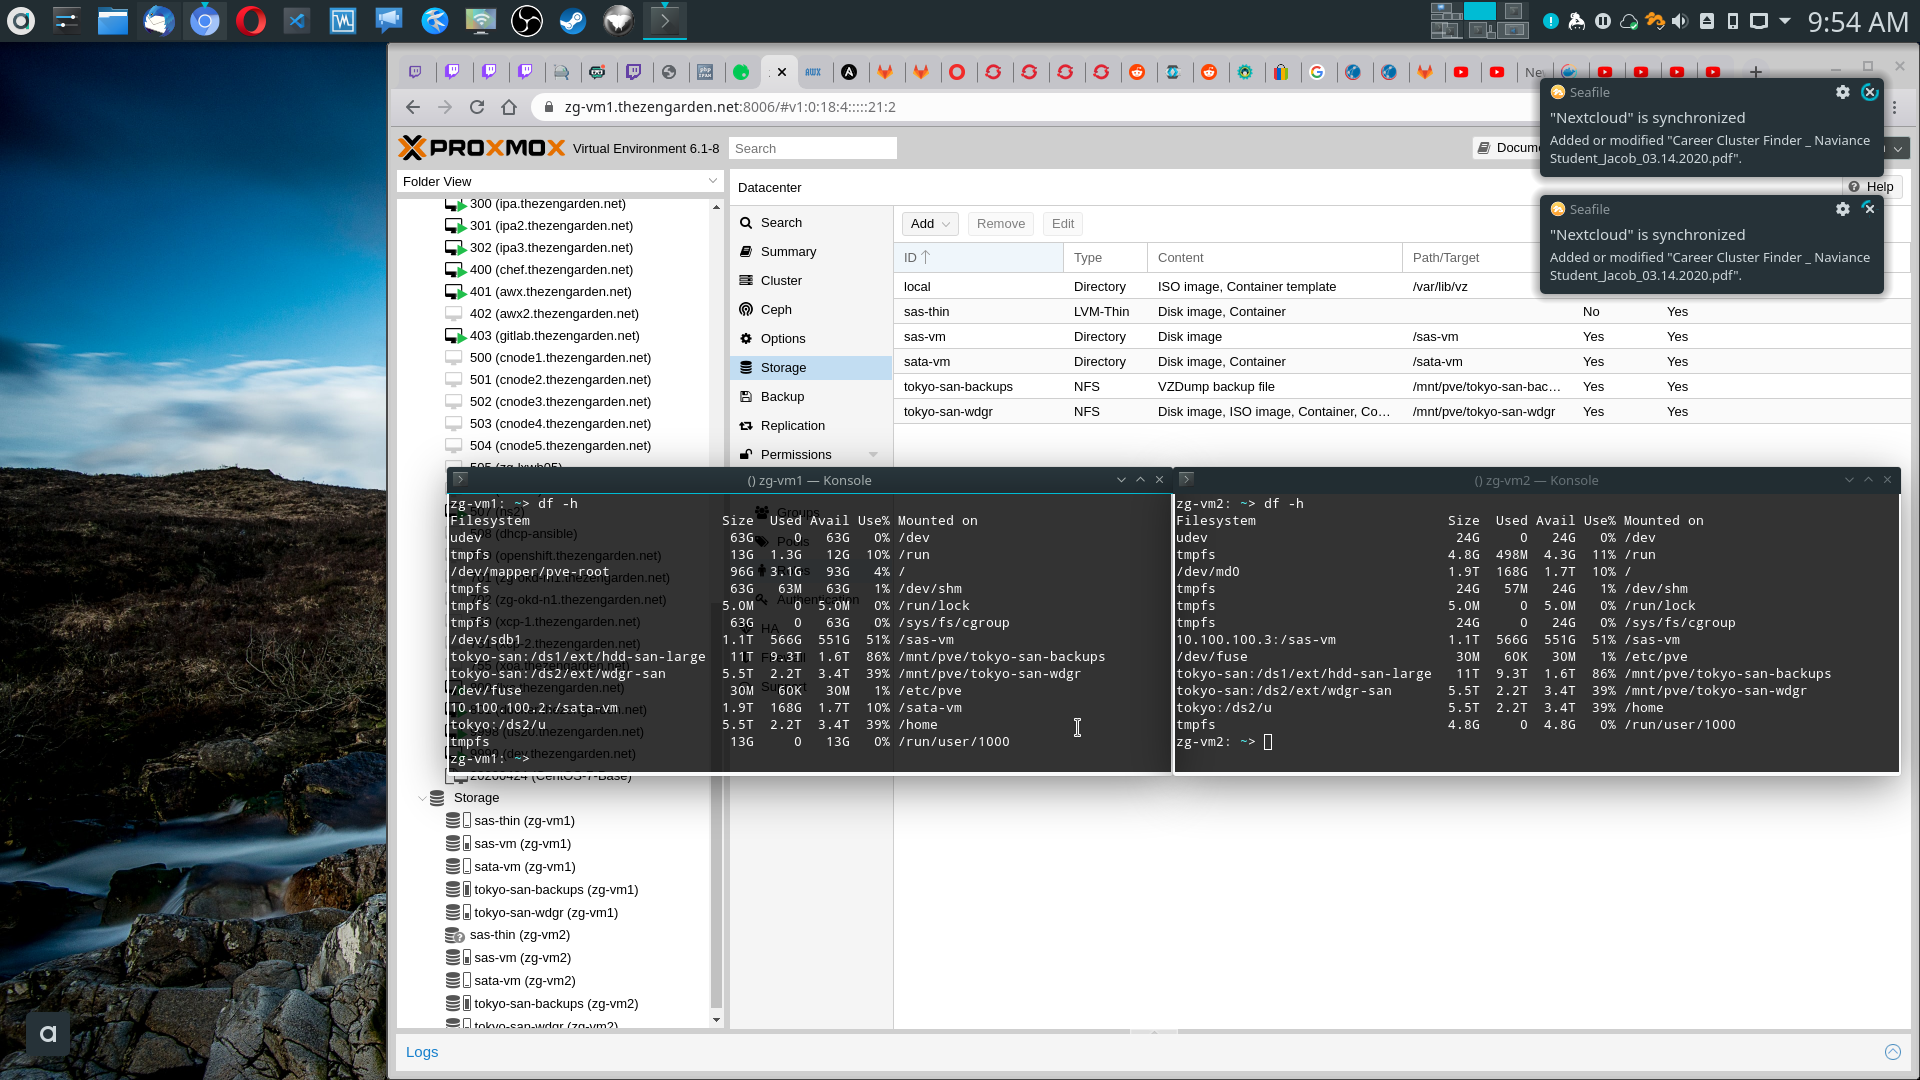Image resolution: width=1920 pixels, height=1080 pixels.
Task: Open the Add storage dropdown
Action: [930, 224]
